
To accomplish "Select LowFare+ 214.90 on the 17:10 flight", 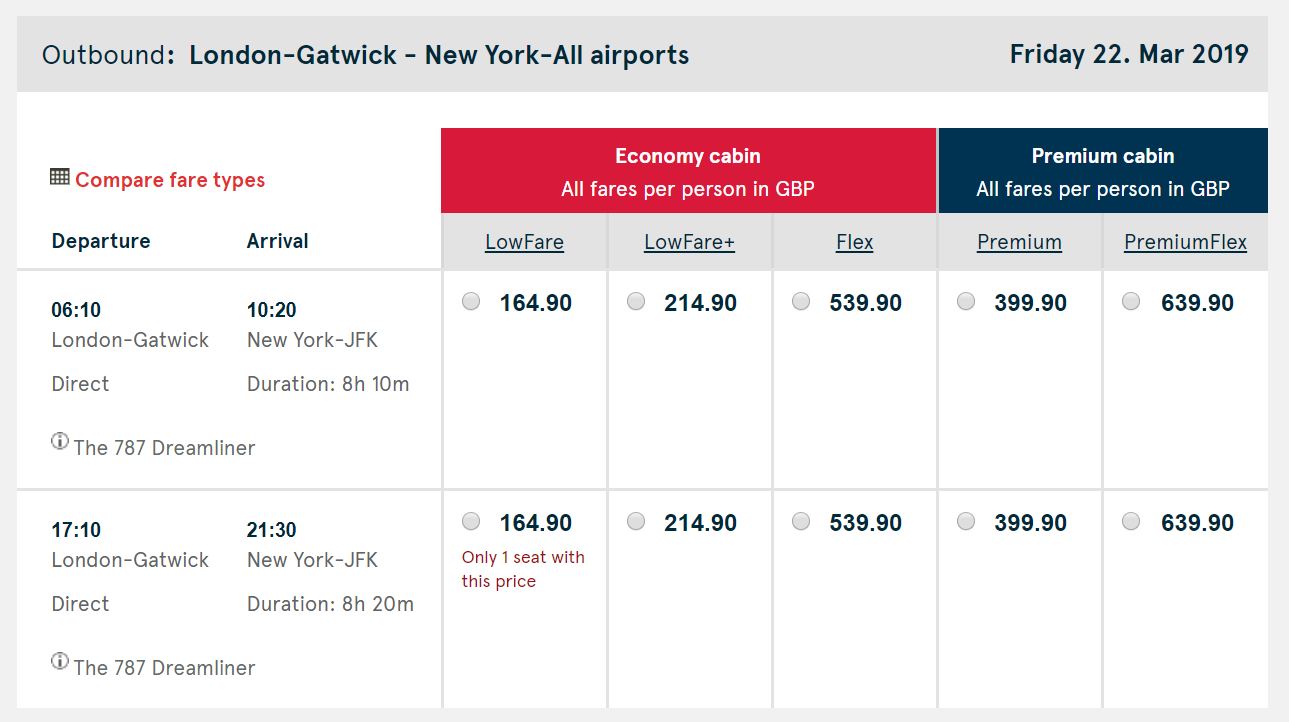I will point(636,521).
